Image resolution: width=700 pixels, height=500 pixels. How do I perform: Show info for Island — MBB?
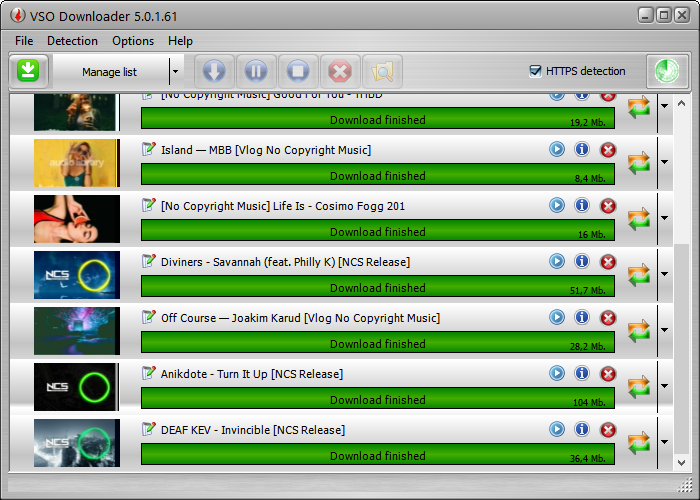point(582,149)
